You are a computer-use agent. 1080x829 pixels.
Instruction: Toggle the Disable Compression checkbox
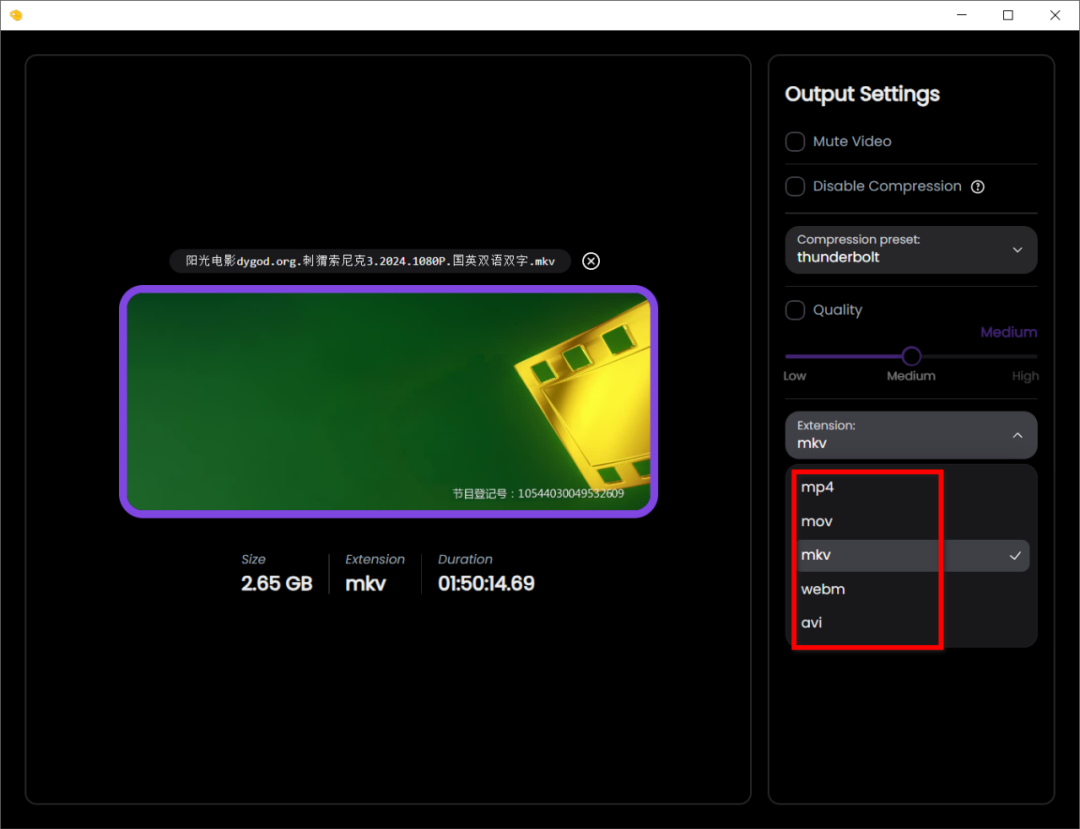pos(795,187)
